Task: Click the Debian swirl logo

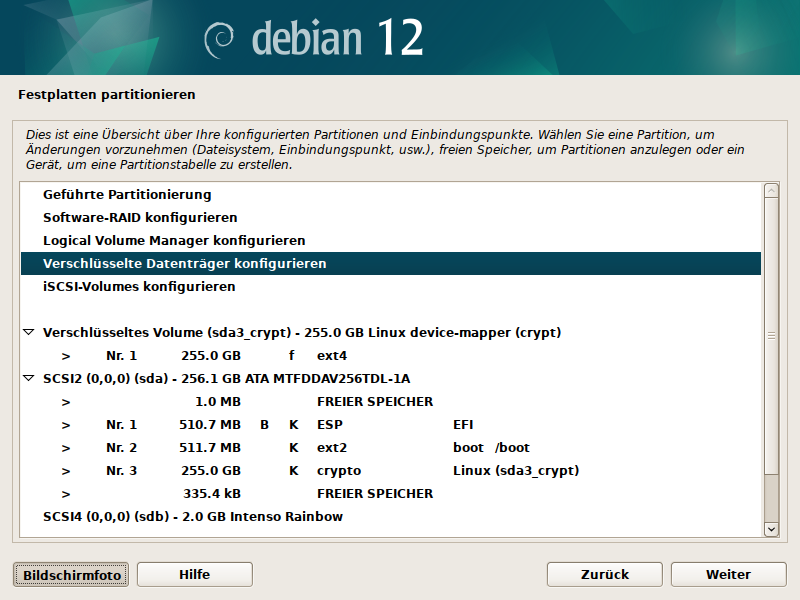Action: (x=219, y=38)
